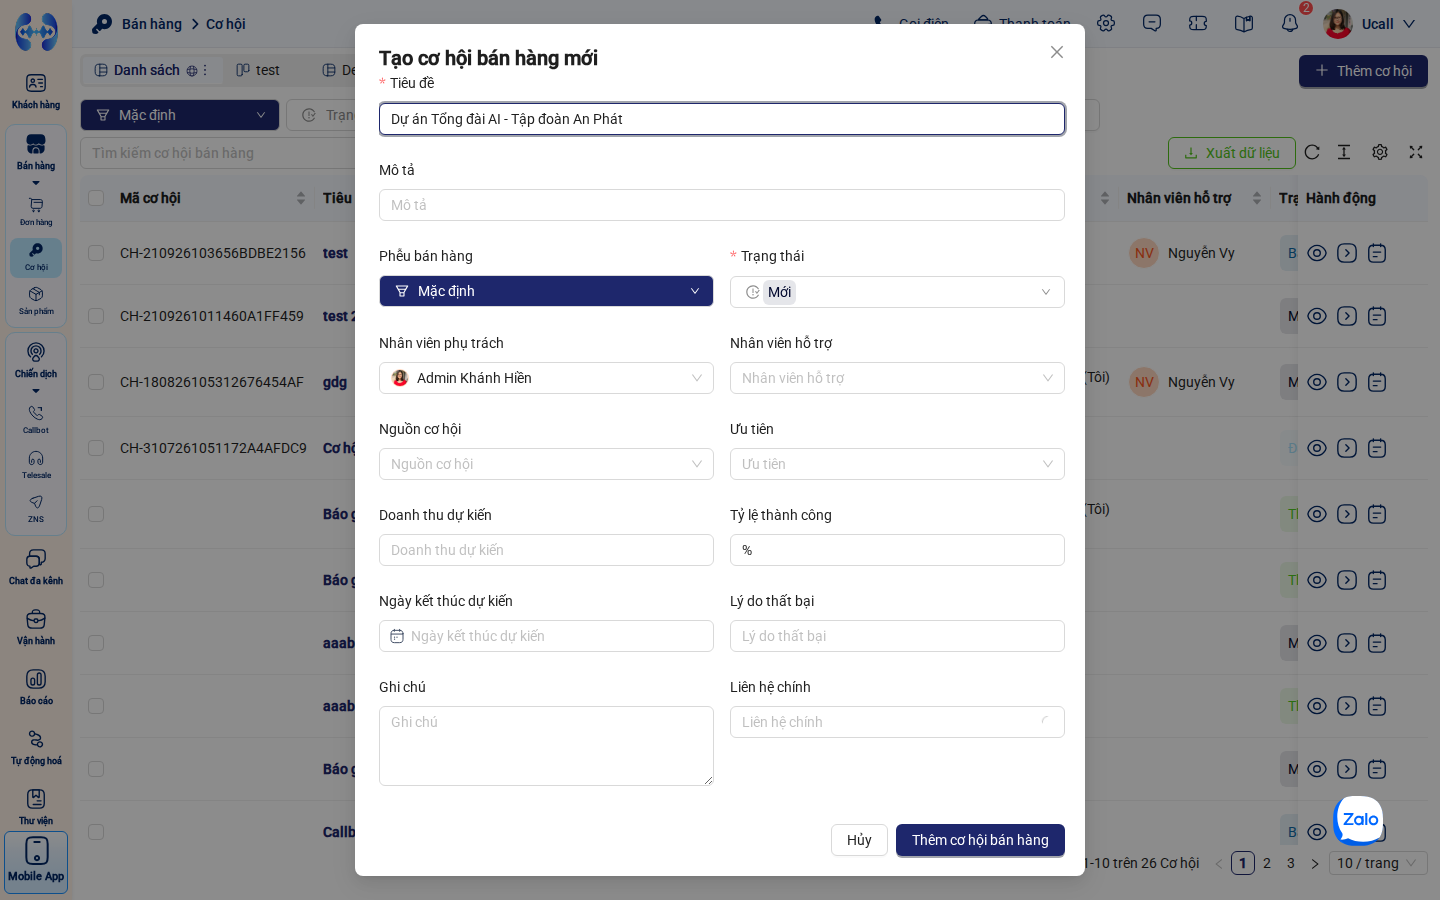1440x900 pixels.
Task: Tick checkbox for CH-3107261051172A4AFDC9 row
Action: click(x=96, y=448)
